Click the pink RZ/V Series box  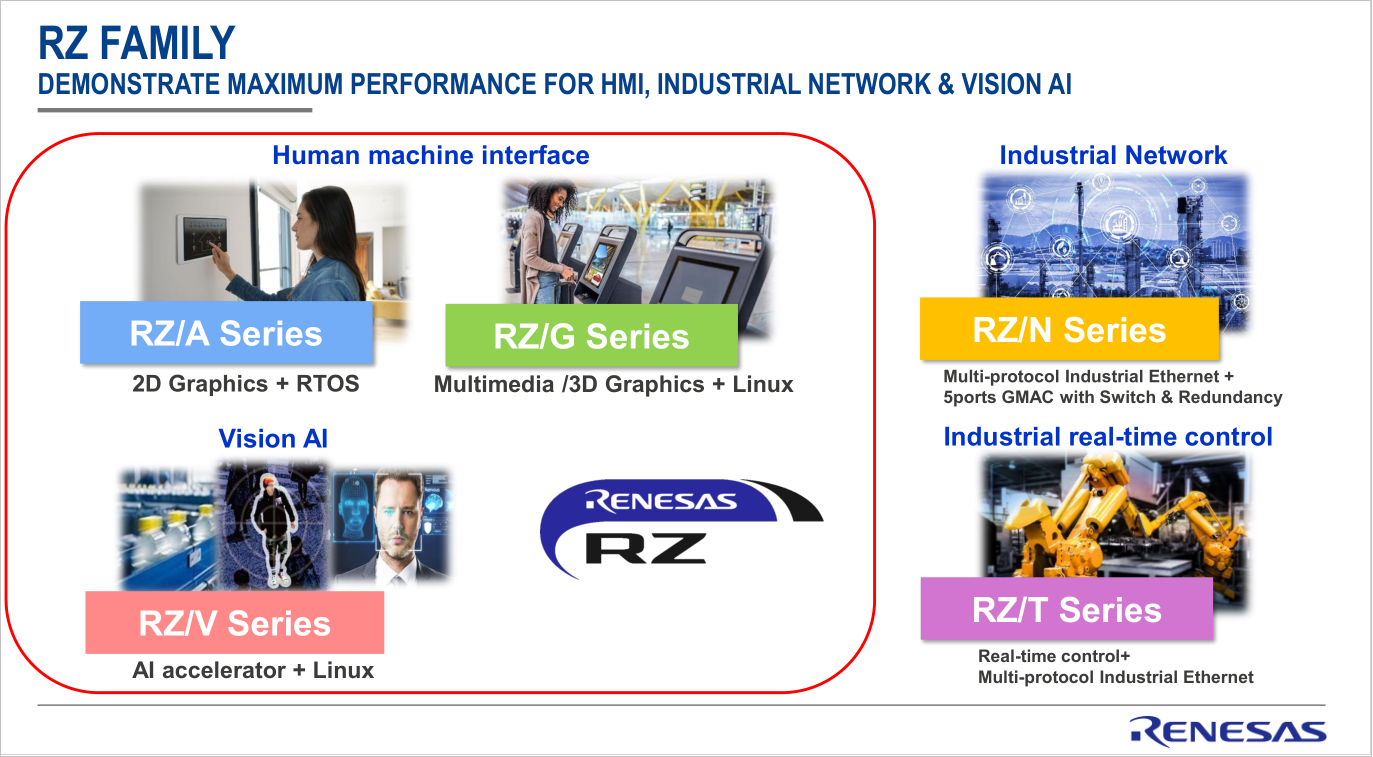pos(235,623)
